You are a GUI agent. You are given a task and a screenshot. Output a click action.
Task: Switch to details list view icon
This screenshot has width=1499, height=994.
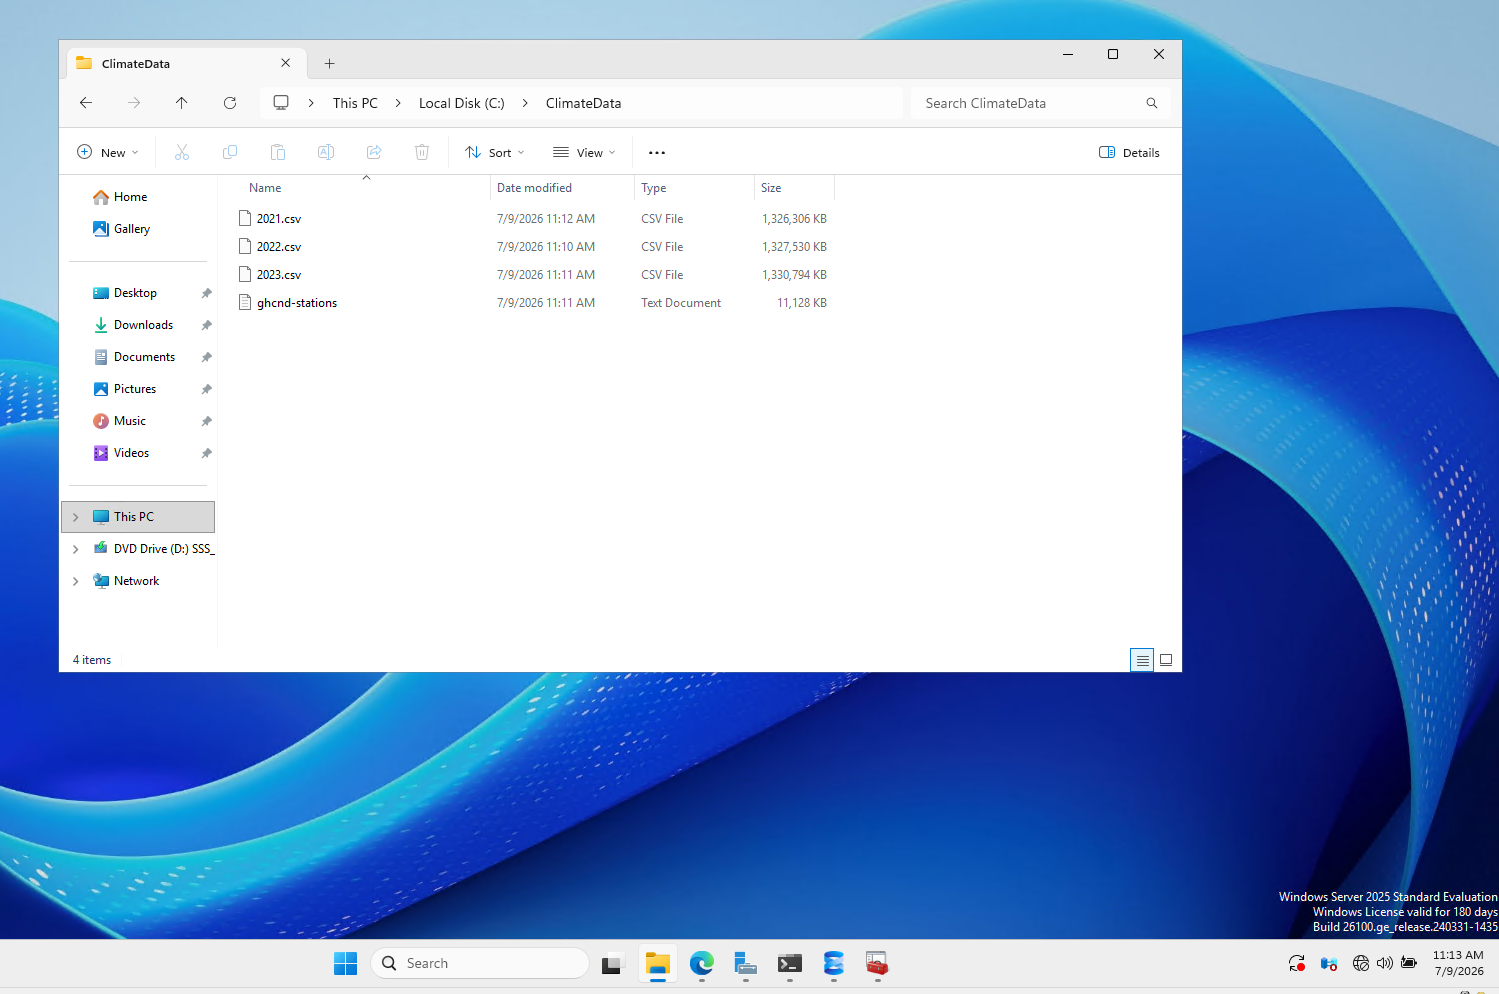(x=1142, y=660)
